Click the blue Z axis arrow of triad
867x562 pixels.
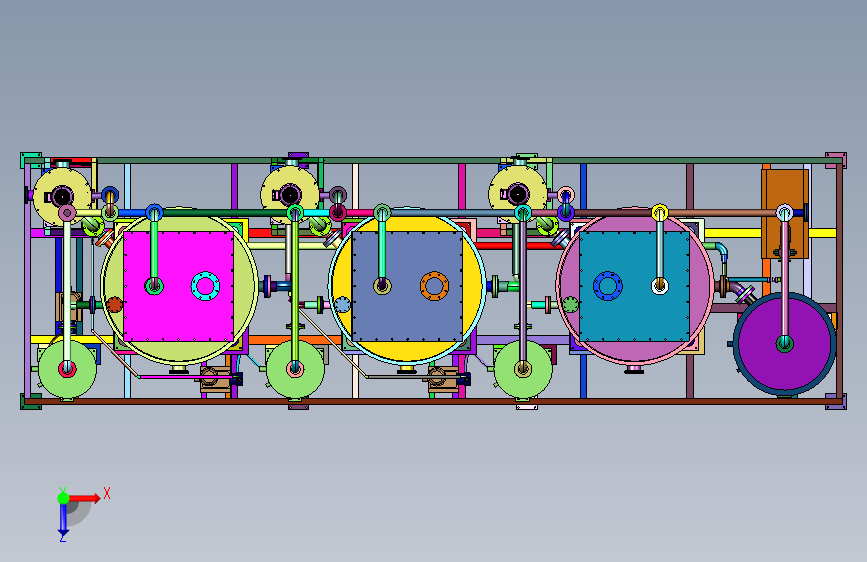[64, 520]
